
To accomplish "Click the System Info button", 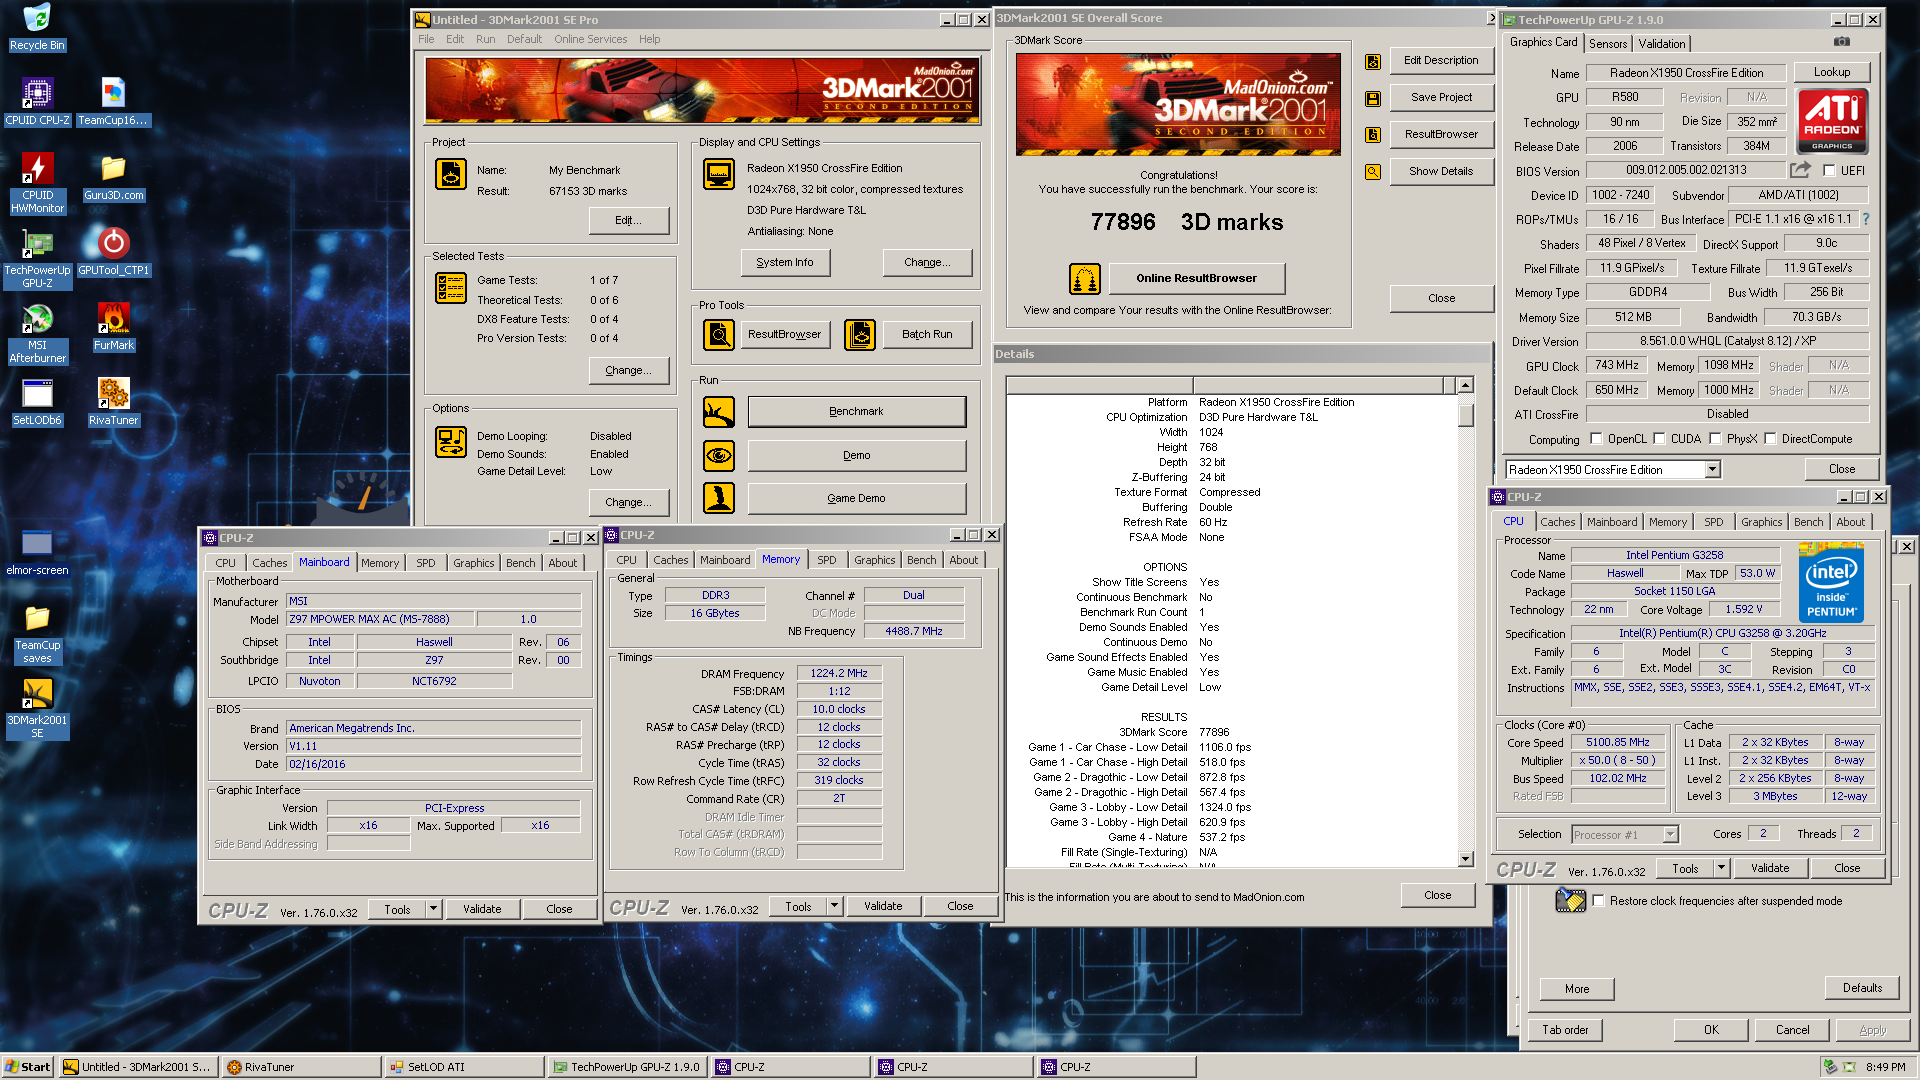I will (785, 263).
